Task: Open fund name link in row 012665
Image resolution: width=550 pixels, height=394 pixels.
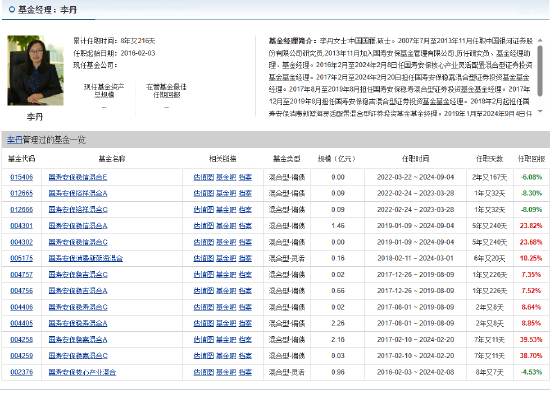Action: (x=78, y=193)
